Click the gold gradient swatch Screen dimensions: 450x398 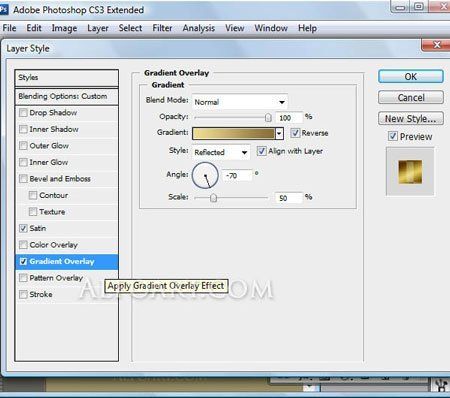pos(233,134)
